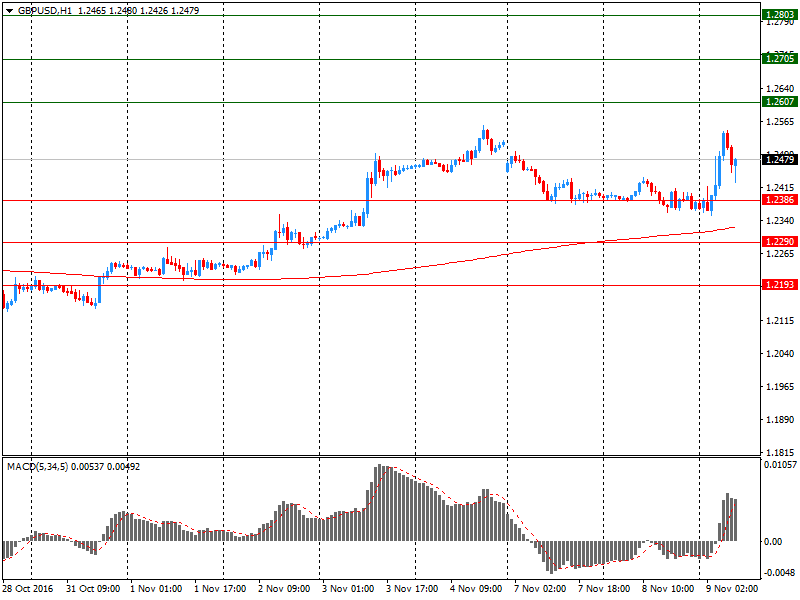
Task: Click the 8 Nov 10:00 time label
Action: pyautogui.click(x=668, y=588)
